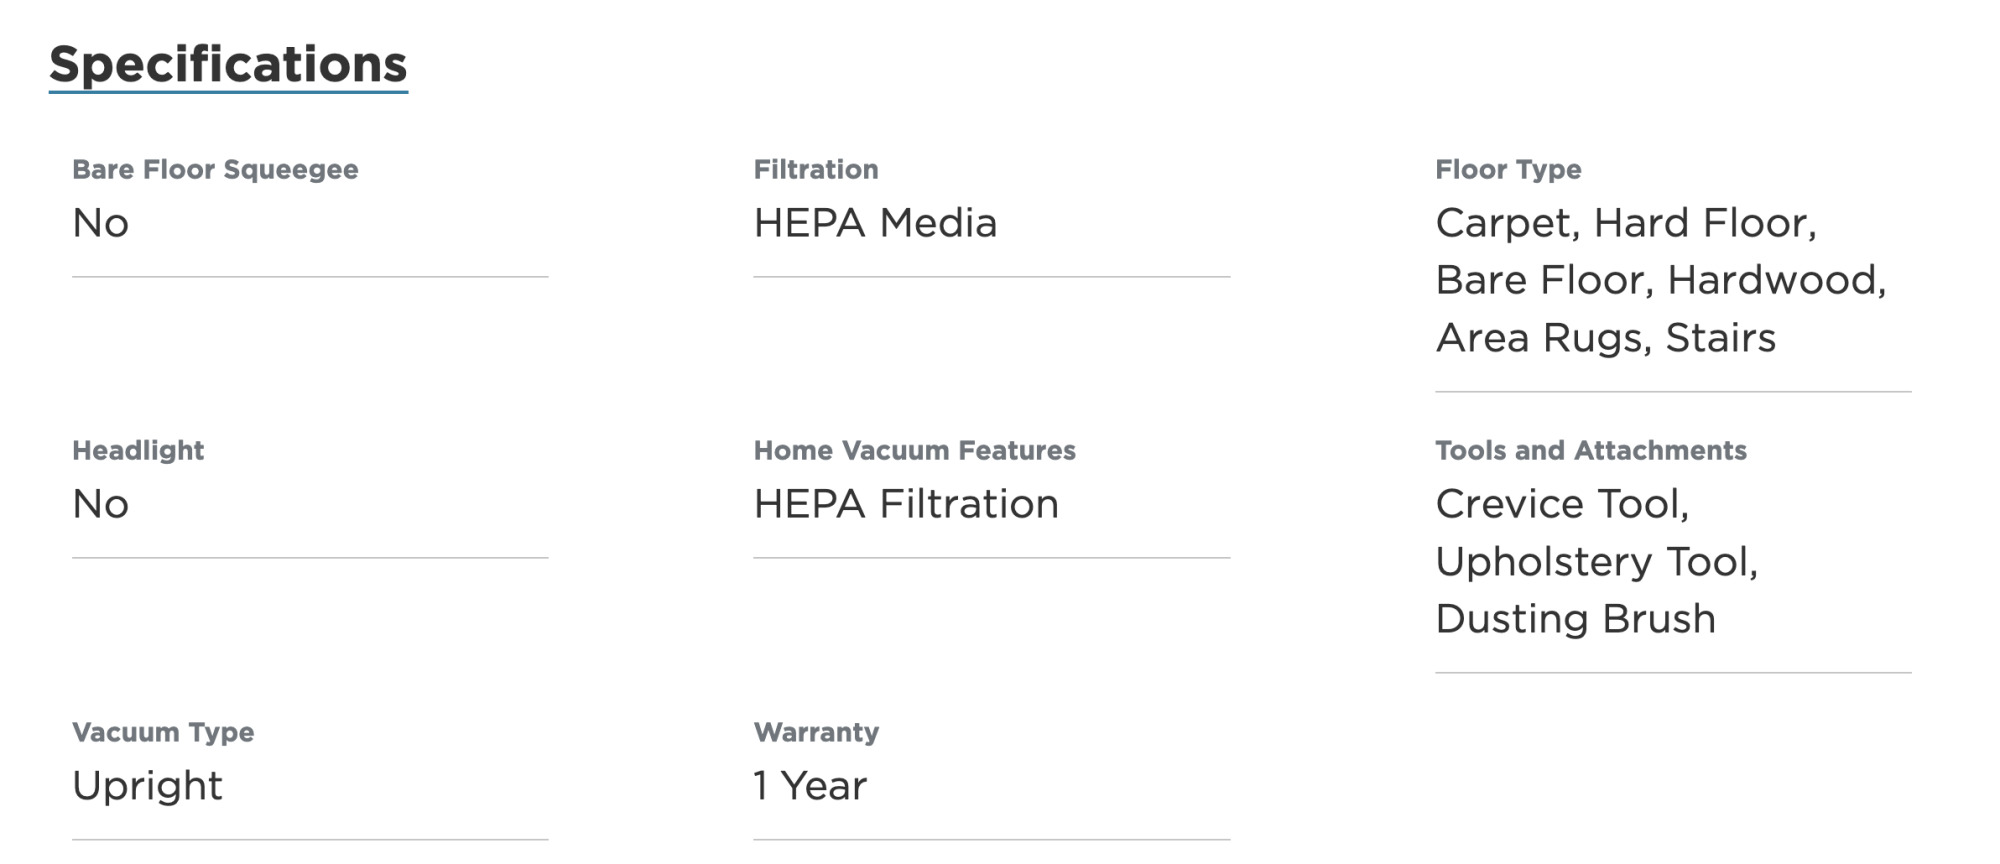Click the Filtration label
2000x864 pixels.
click(x=816, y=170)
